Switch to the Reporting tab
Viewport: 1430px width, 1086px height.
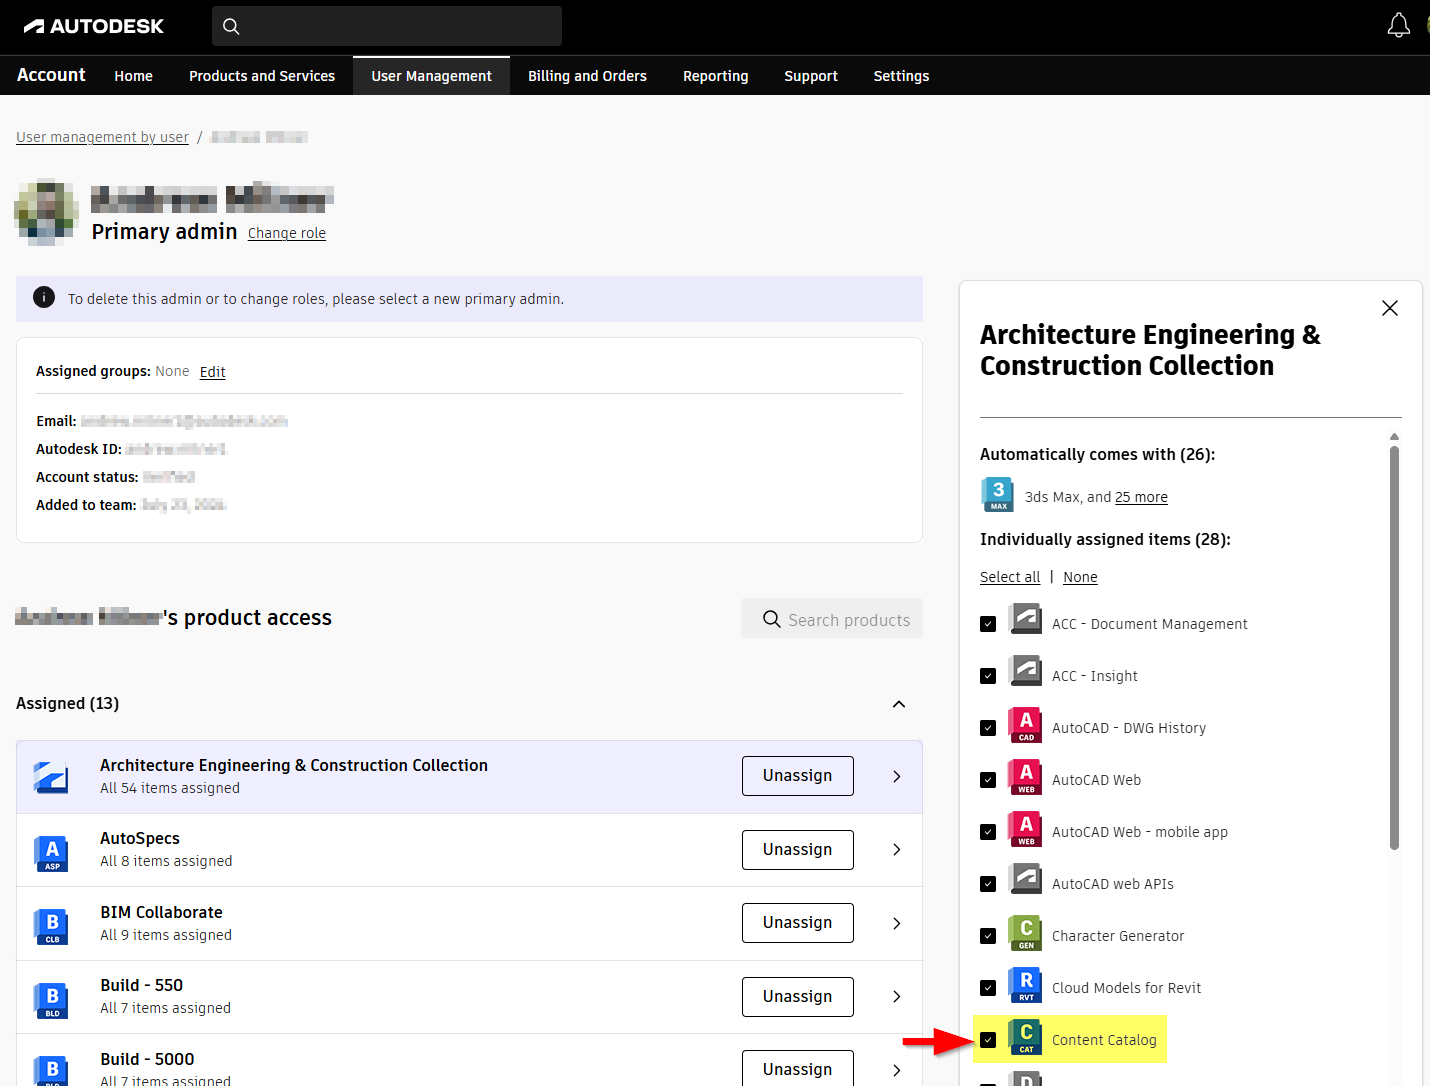[x=715, y=76]
